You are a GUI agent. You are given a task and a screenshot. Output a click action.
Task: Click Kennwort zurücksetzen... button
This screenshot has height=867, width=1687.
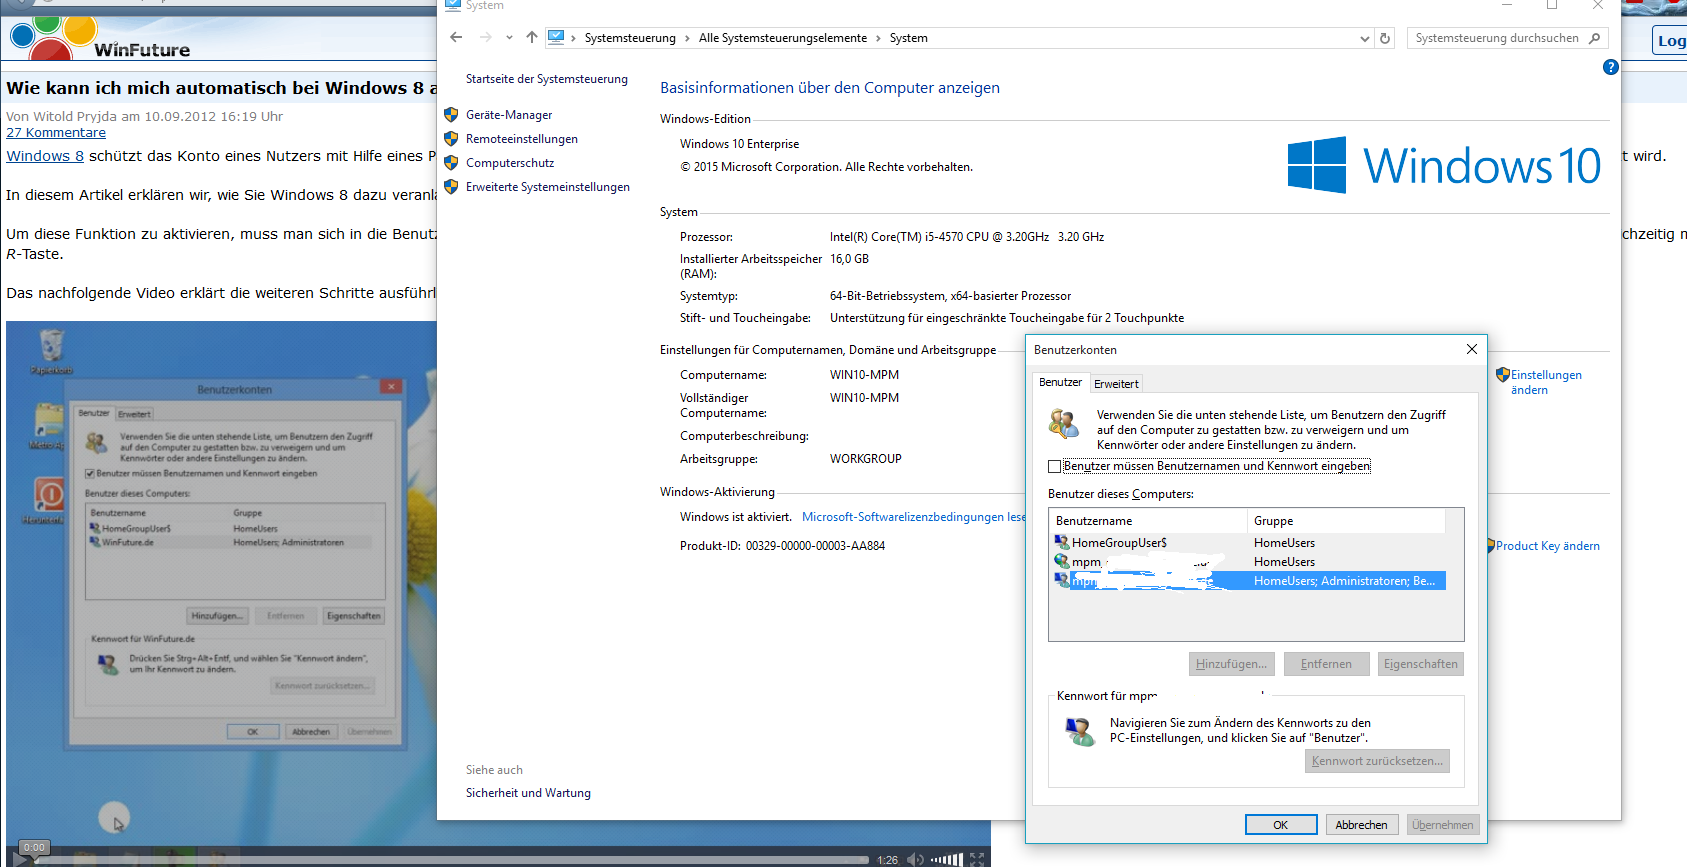click(1377, 761)
